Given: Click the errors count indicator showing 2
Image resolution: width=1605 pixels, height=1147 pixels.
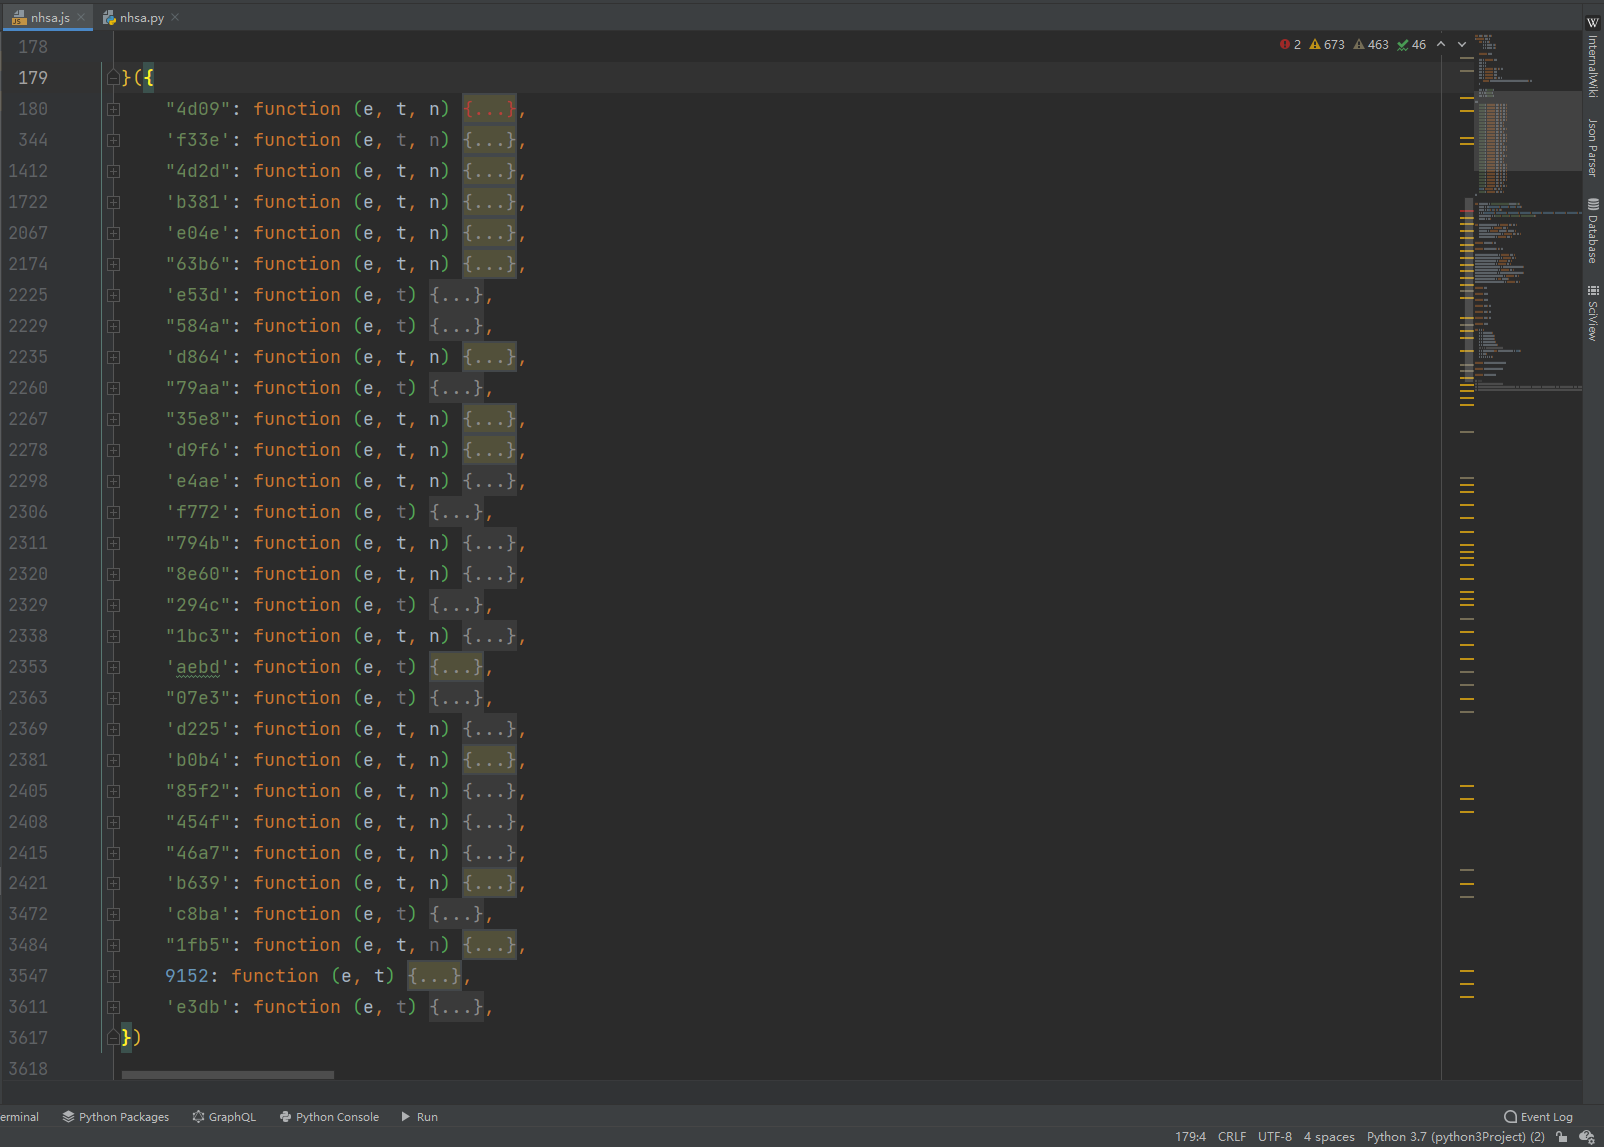Looking at the screenshot, I should click(x=1290, y=45).
